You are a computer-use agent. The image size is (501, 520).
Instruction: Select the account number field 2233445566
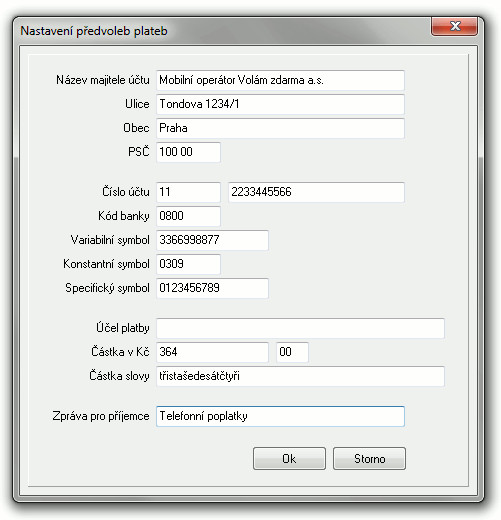tap(316, 192)
